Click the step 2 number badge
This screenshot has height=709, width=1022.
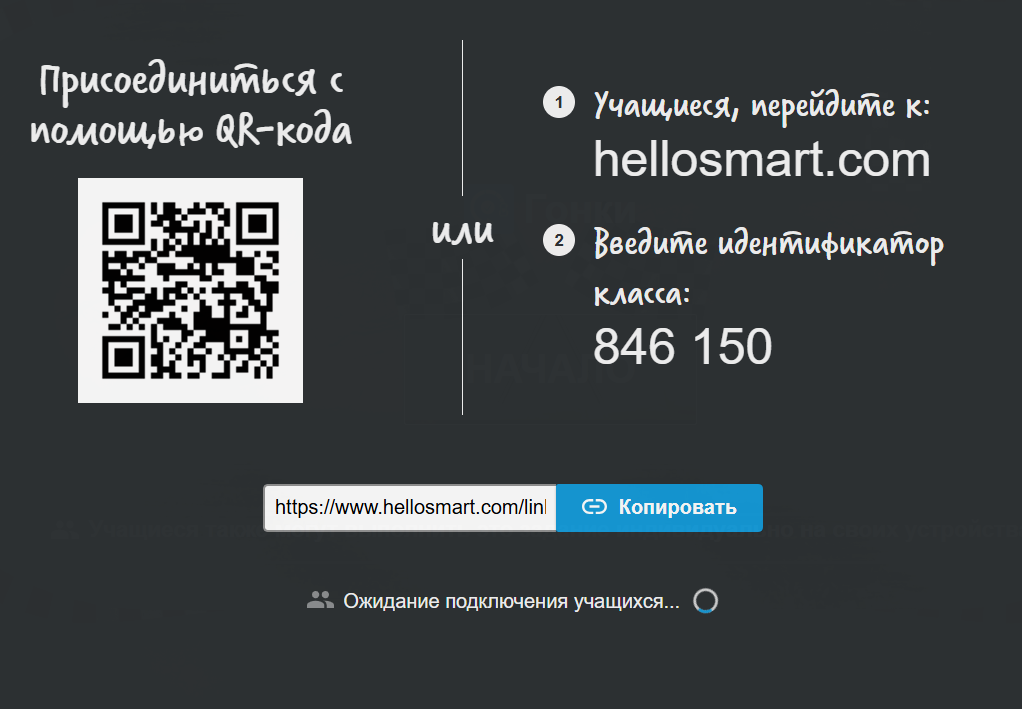[558, 240]
